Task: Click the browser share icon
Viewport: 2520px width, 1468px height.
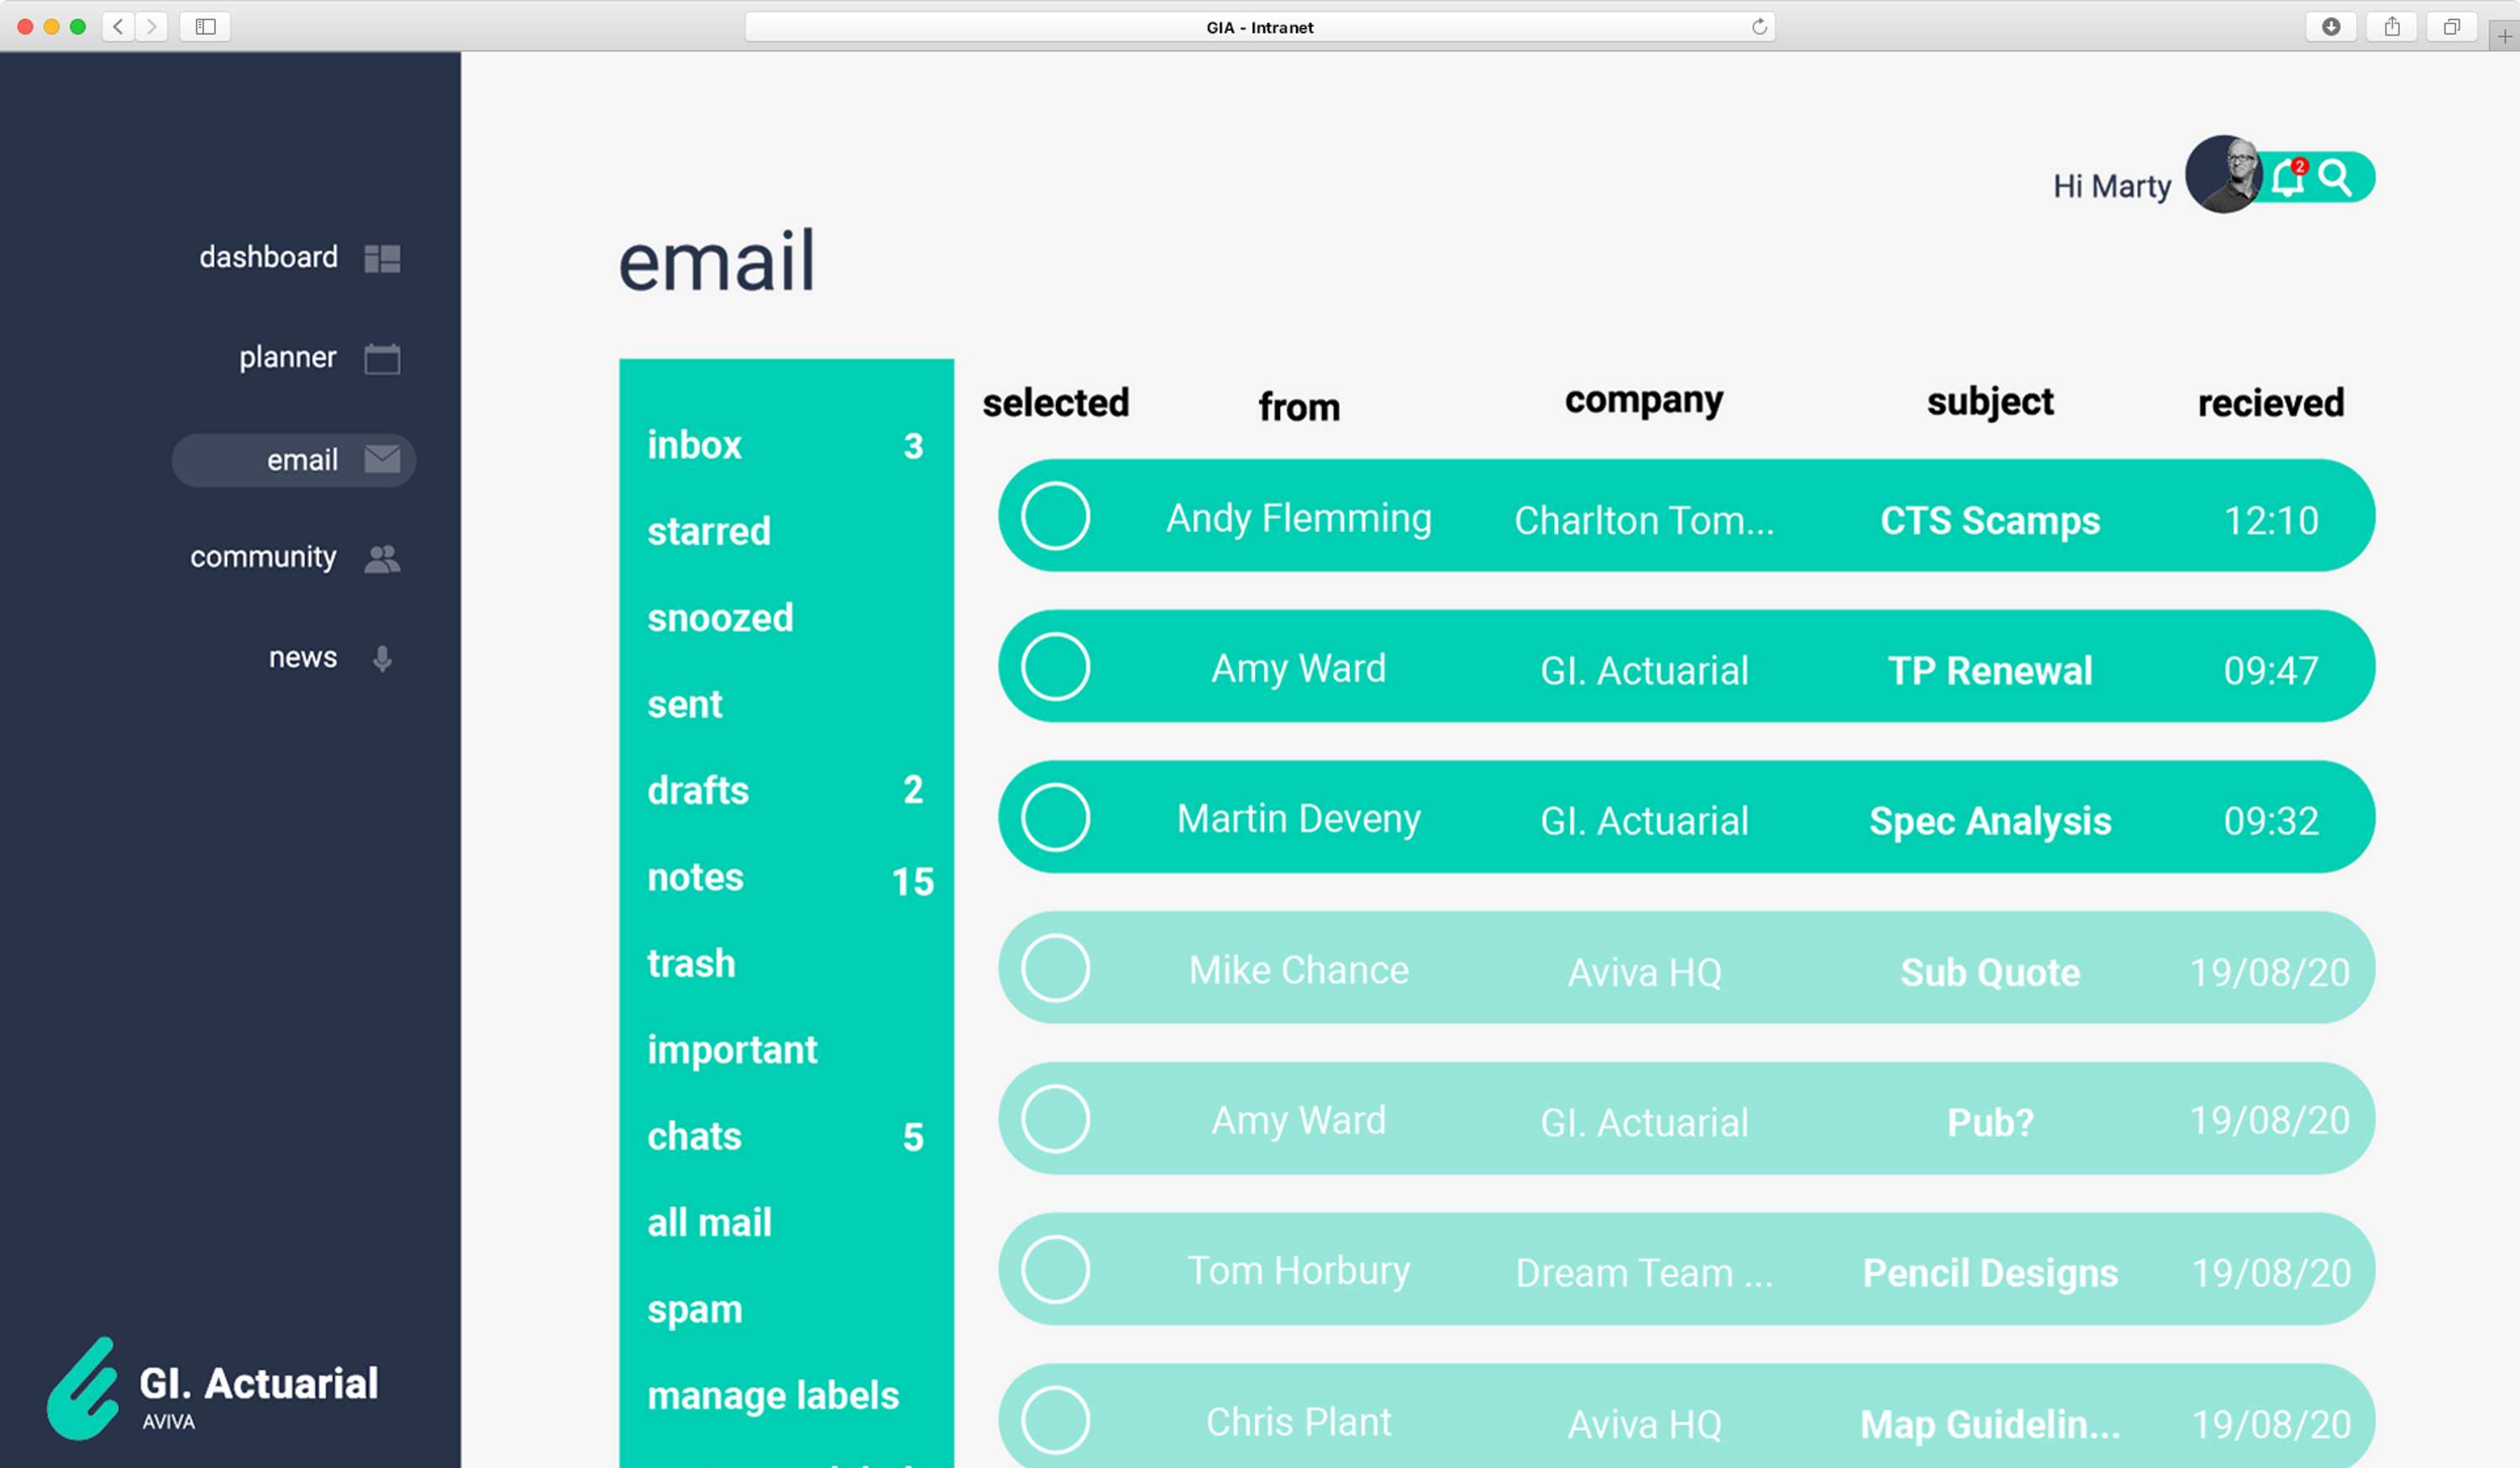Action: [x=2392, y=27]
